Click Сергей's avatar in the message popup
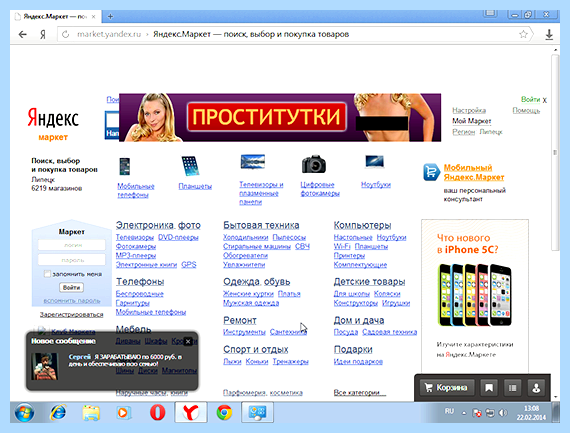570x433 pixels. 44,366
